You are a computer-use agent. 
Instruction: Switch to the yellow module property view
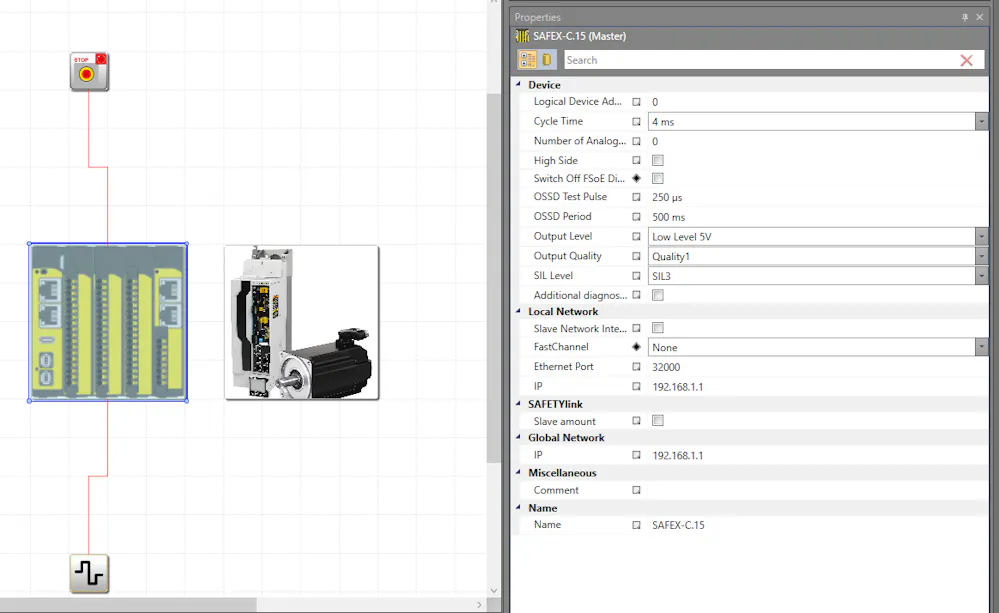pyautogui.click(x=547, y=60)
